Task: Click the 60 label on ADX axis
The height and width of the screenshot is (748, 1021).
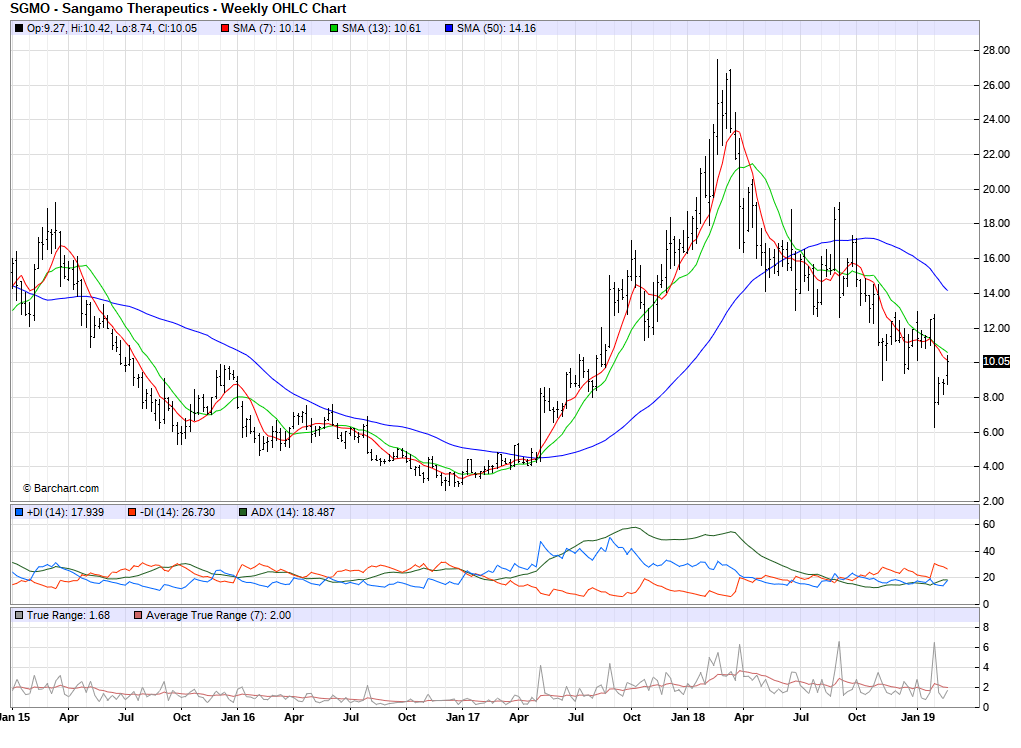Action: pos(988,525)
